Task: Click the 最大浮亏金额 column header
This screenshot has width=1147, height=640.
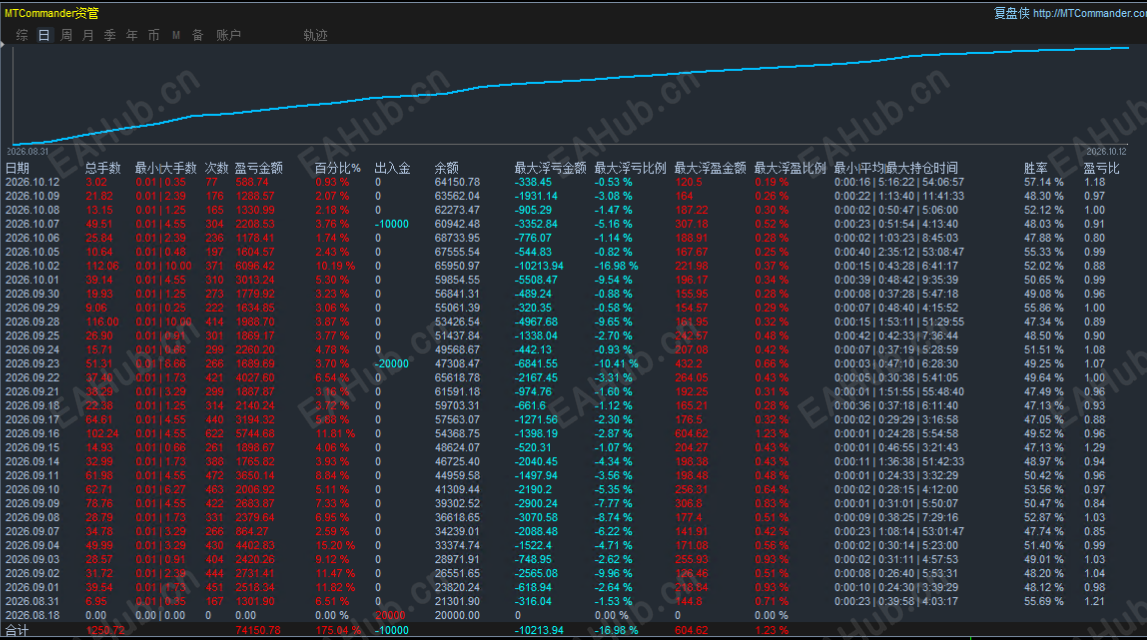Action: tap(550, 168)
